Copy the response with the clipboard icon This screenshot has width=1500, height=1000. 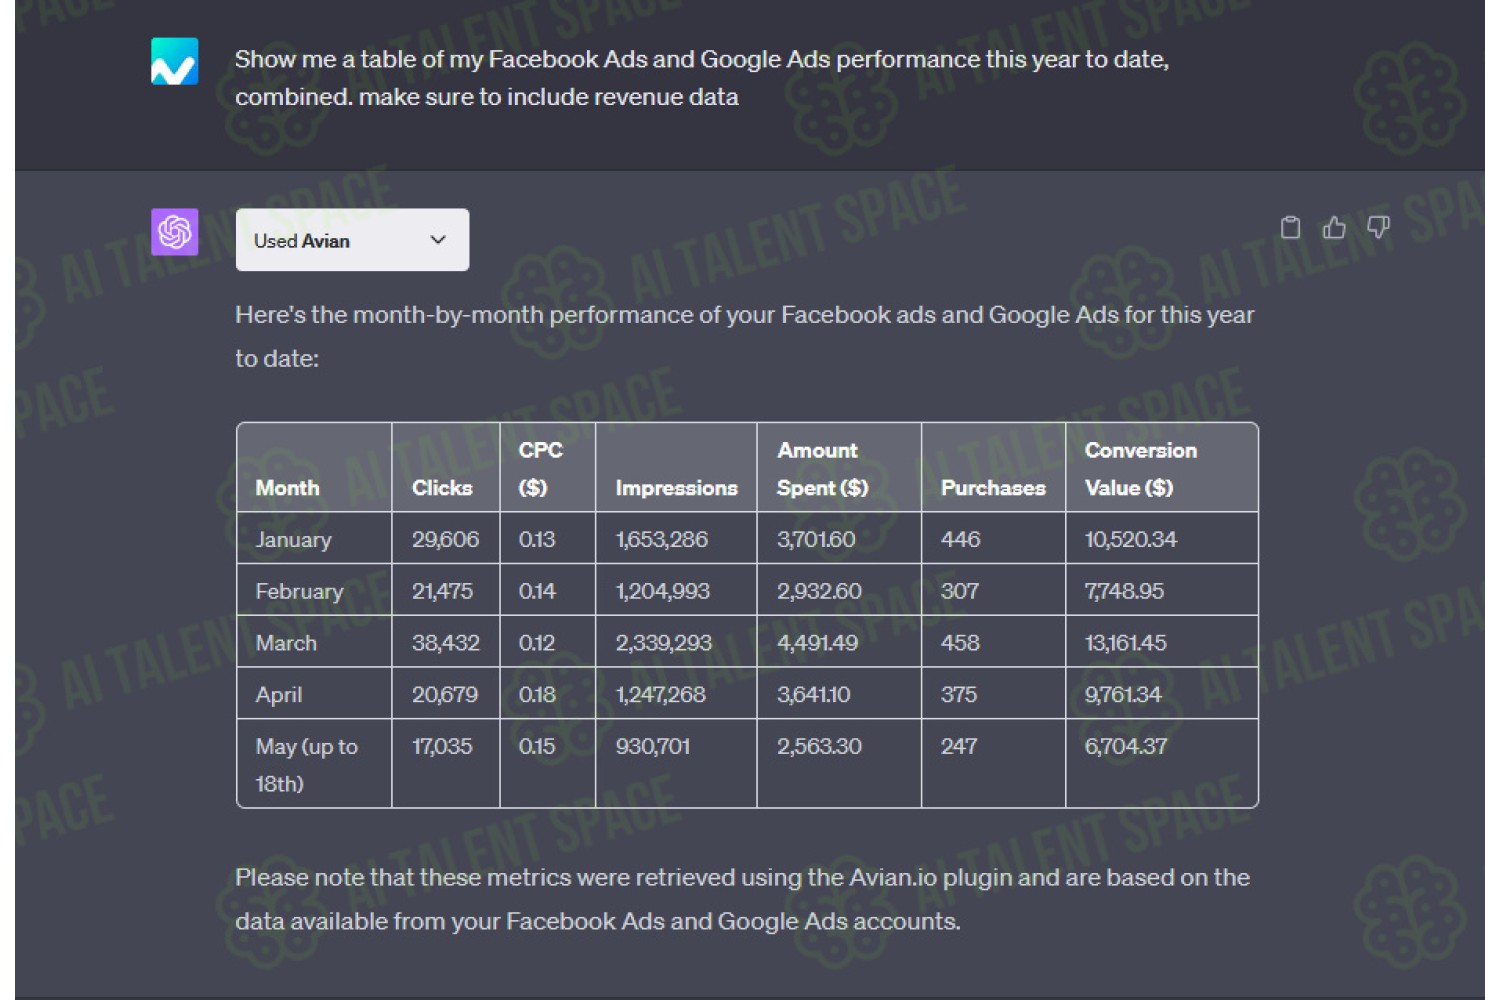[1290, 228]
